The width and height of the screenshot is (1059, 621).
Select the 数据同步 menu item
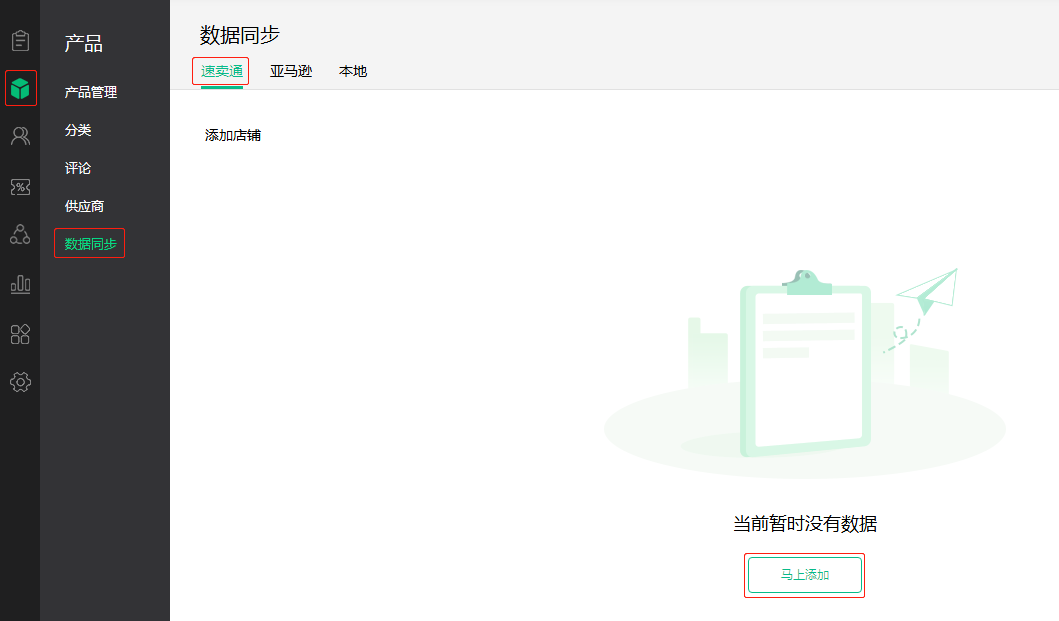[x=91, y=244]
